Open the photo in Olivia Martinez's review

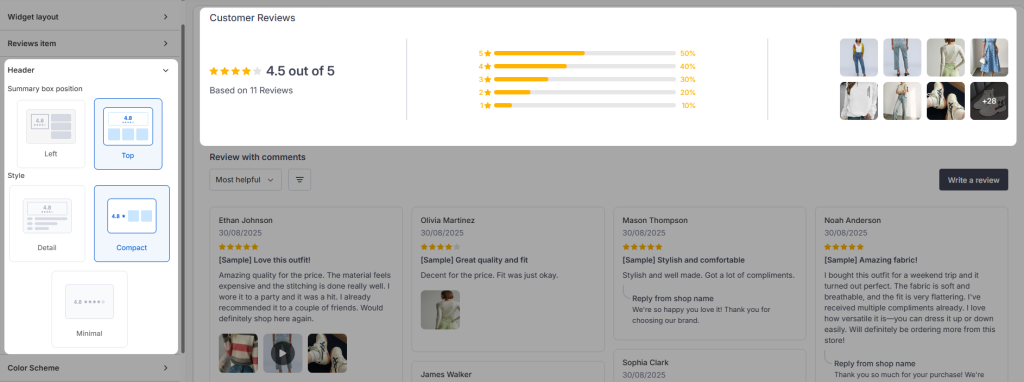pos(440,310)
